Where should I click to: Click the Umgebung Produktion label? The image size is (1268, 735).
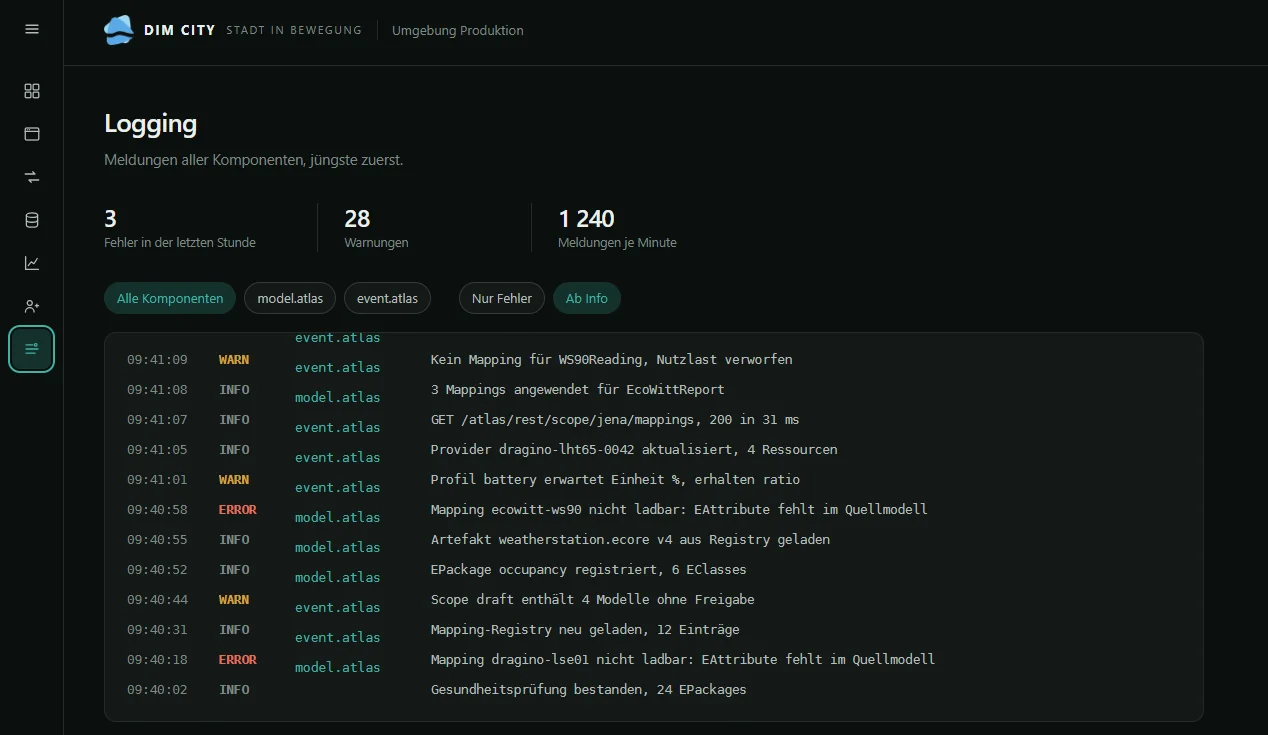pos(458,30)
